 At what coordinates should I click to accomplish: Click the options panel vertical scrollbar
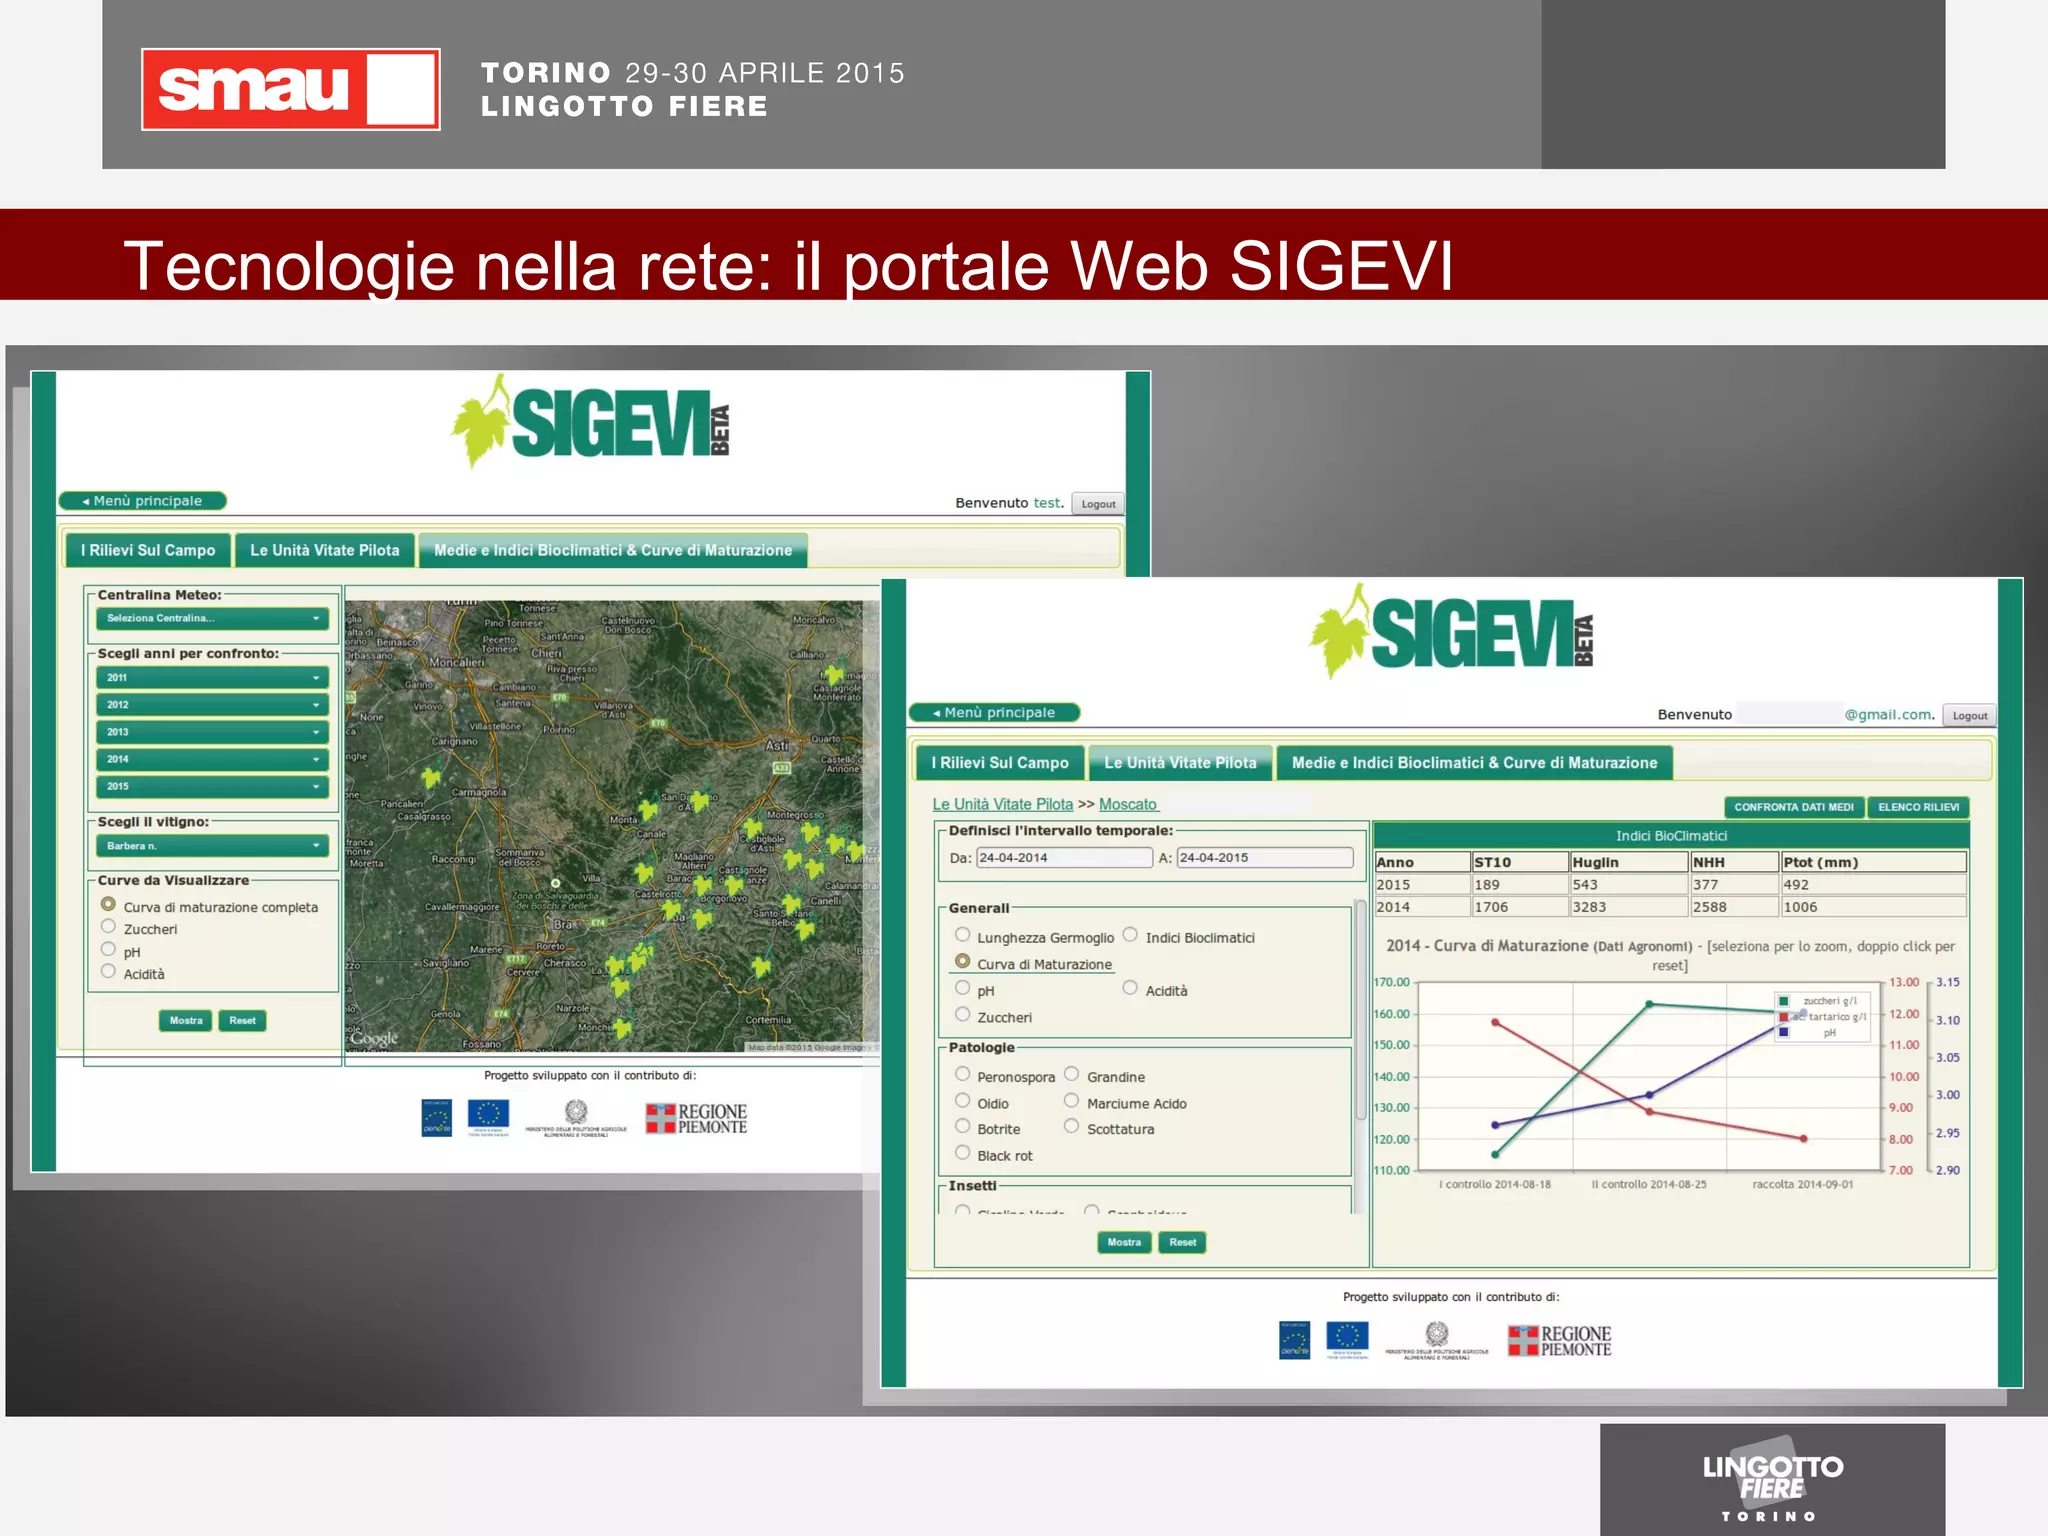(x=1361, y=1010)
